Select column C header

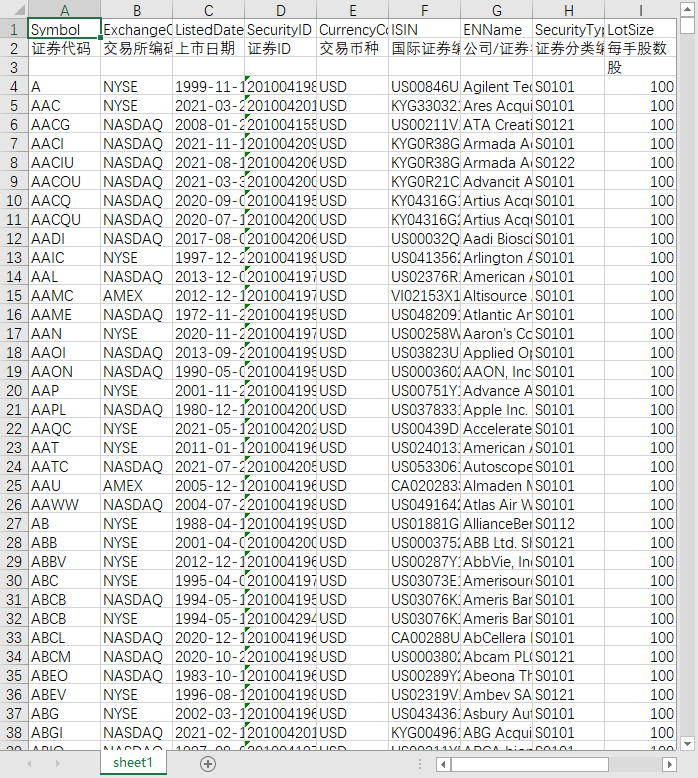208,10
